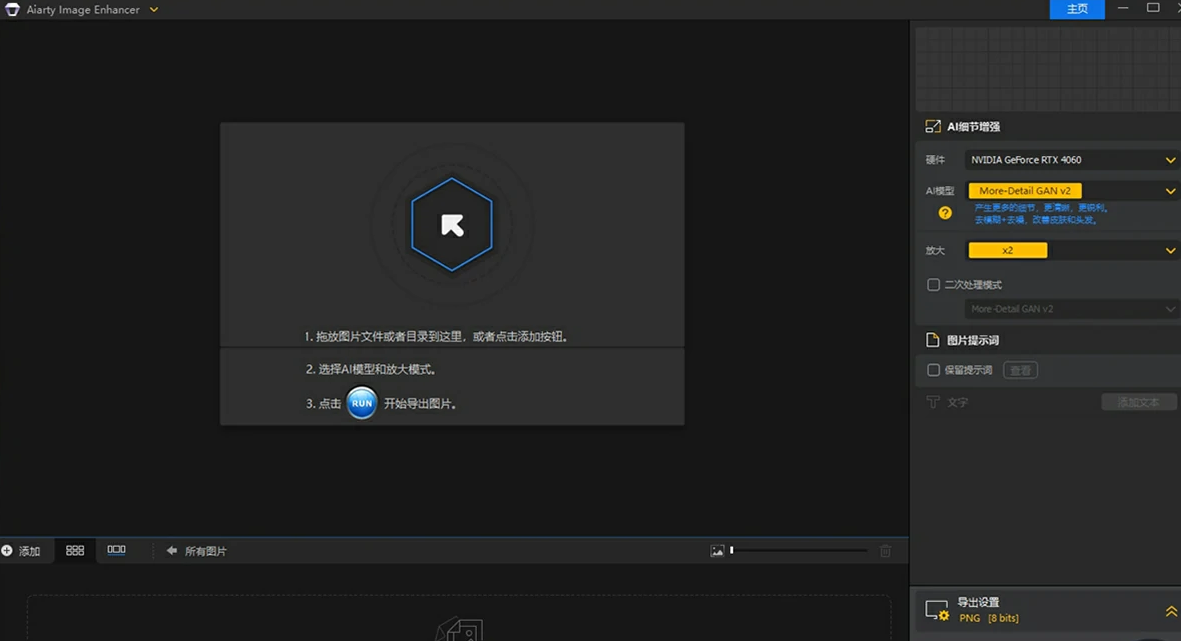The height and width of the screenshot is (641, 1181).
Task: Click the blue RUN button icon
Action: pyautogui.click(x=362, y=403)
